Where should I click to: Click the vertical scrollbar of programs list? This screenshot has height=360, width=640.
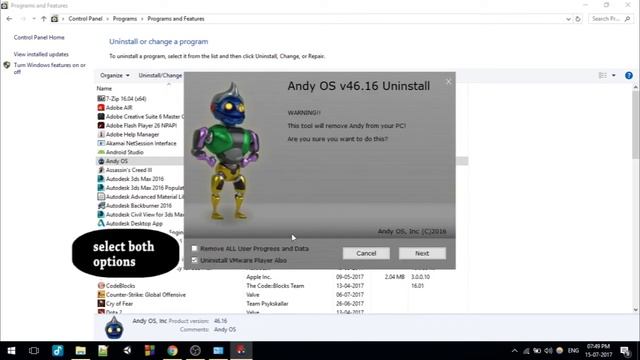point(636,124)
